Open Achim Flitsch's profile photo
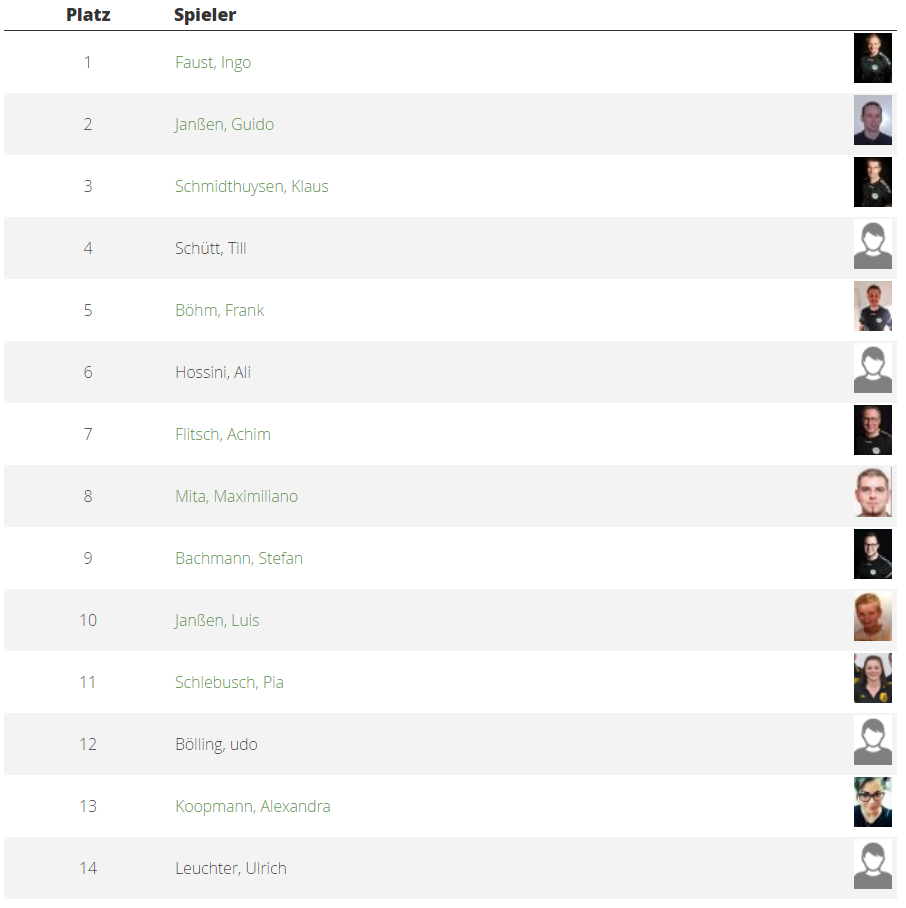 click(x=872, y=430)
